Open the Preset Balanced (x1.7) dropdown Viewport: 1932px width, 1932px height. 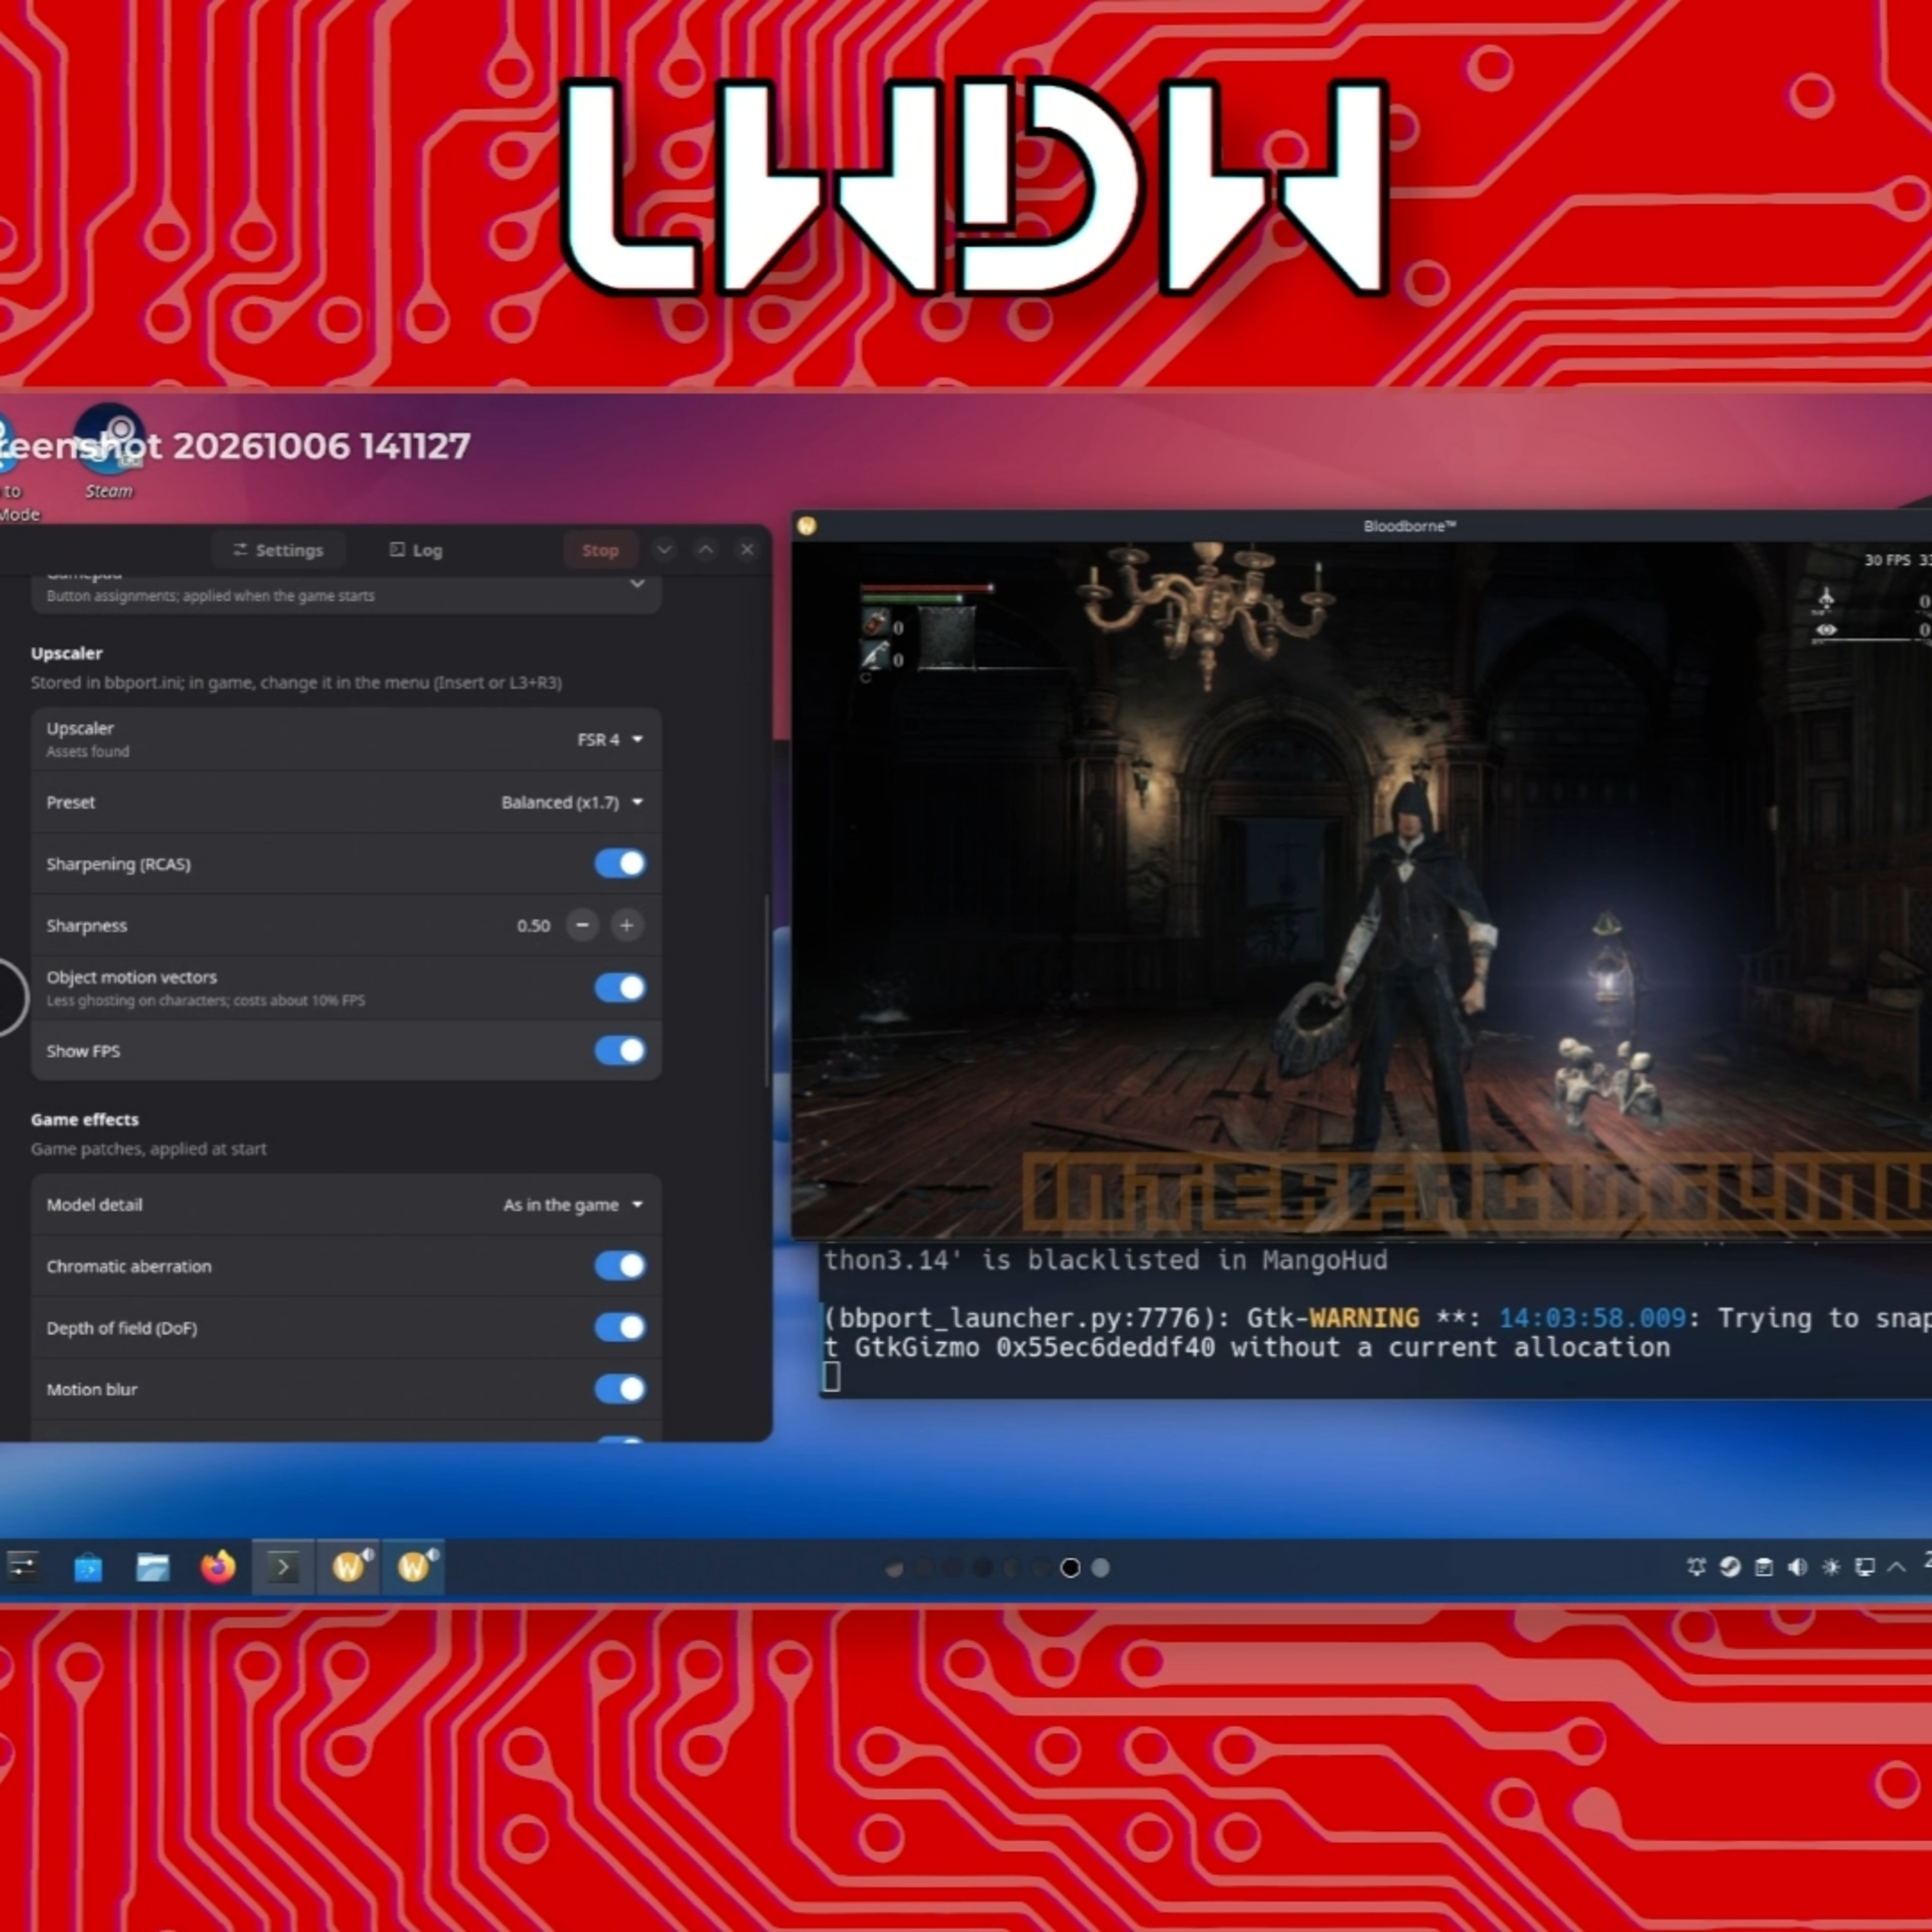[572, 802]
